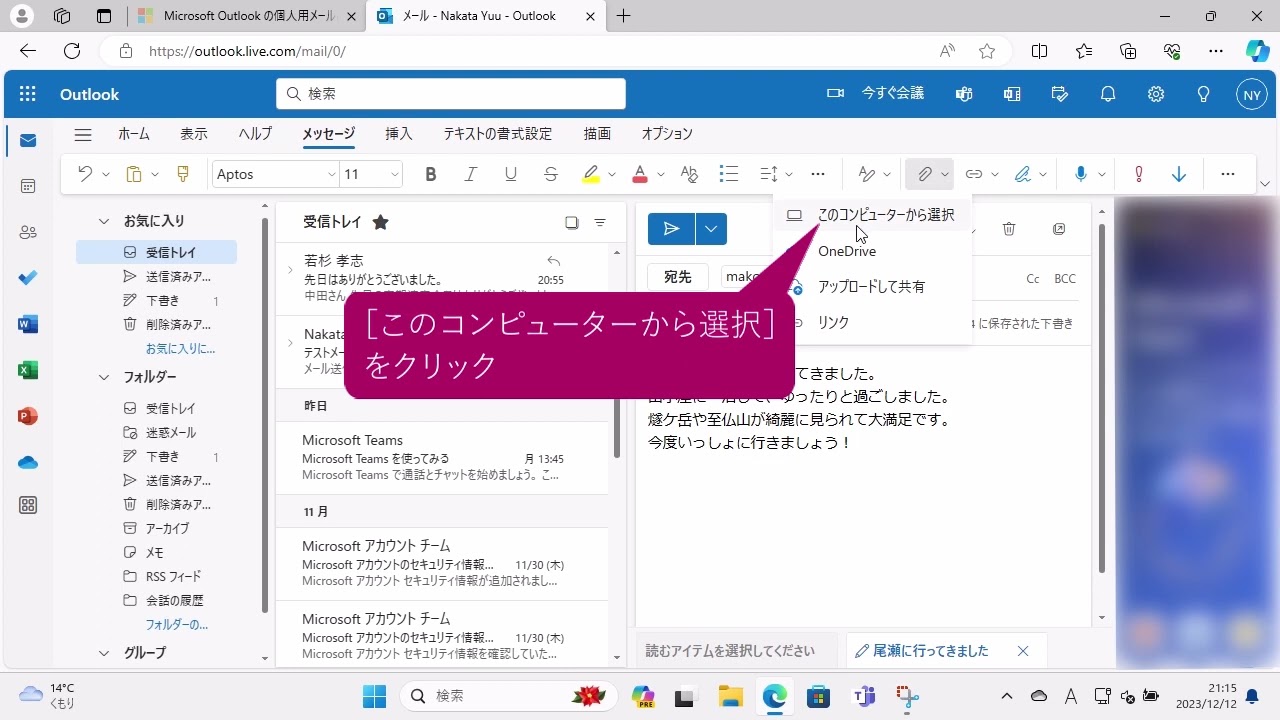Click the Attach file paperclip icon
The height and width of the screenshot is (720, 1280).
(925, 174)
